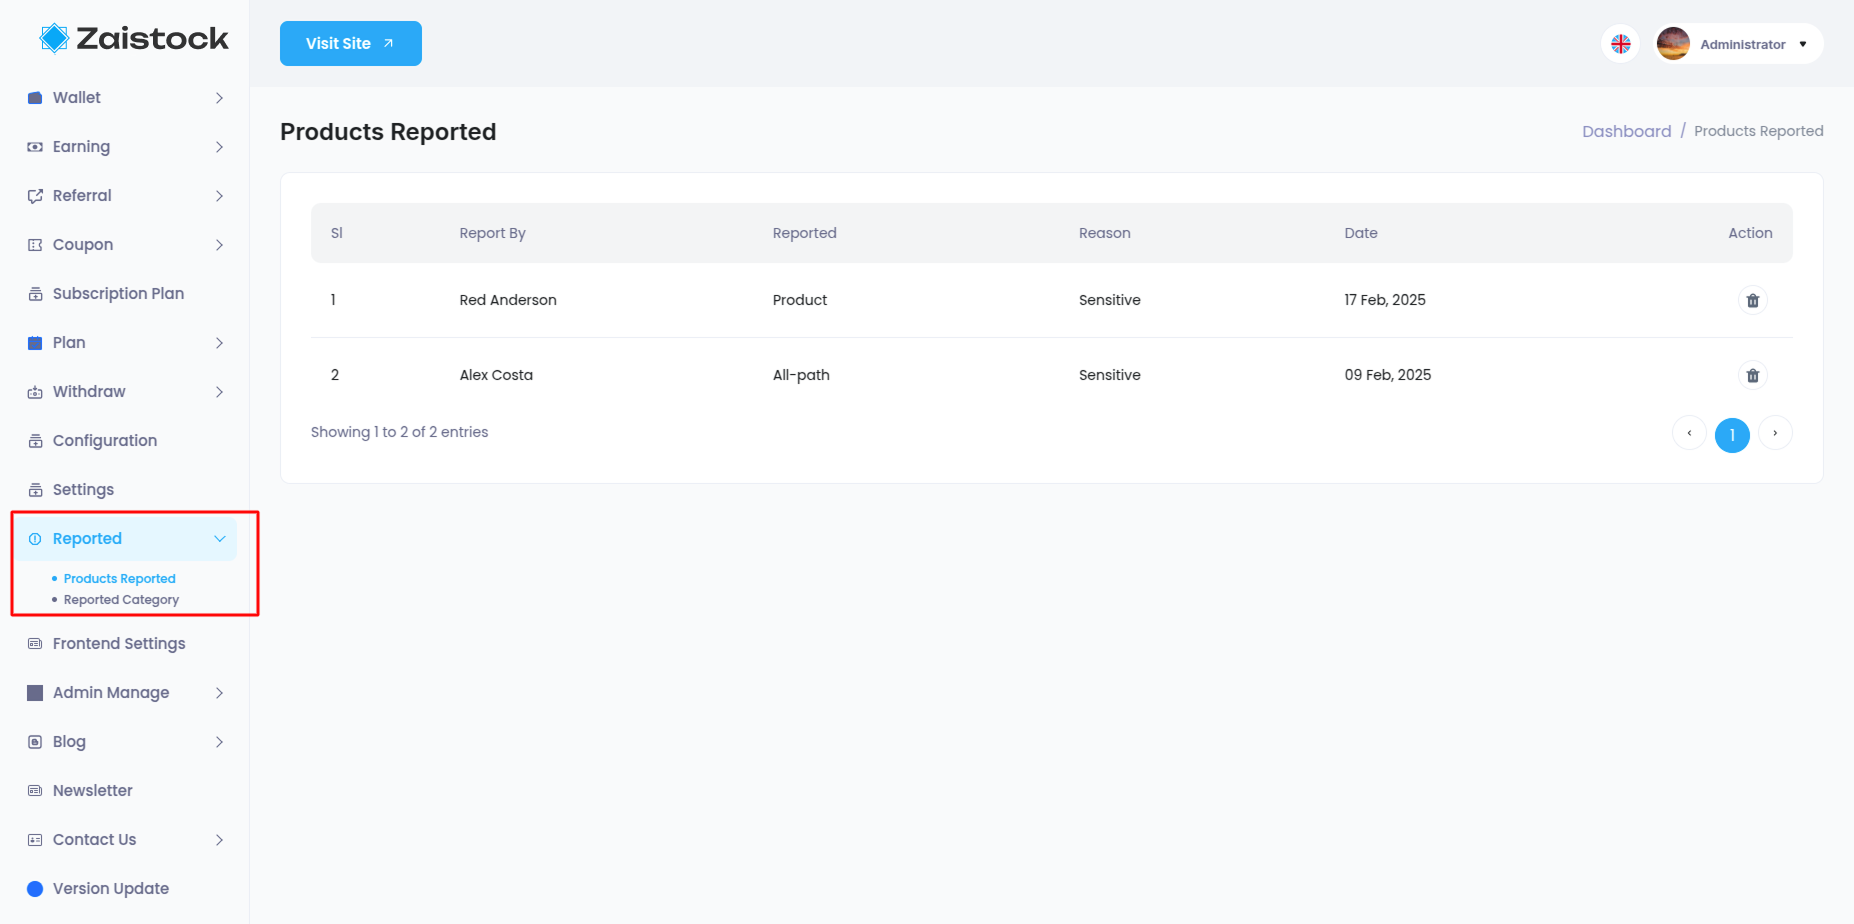1854x924 pixels.
Task: Expand the Plan menu chevron
Action: pyautogui.click(x=219, y=343)
